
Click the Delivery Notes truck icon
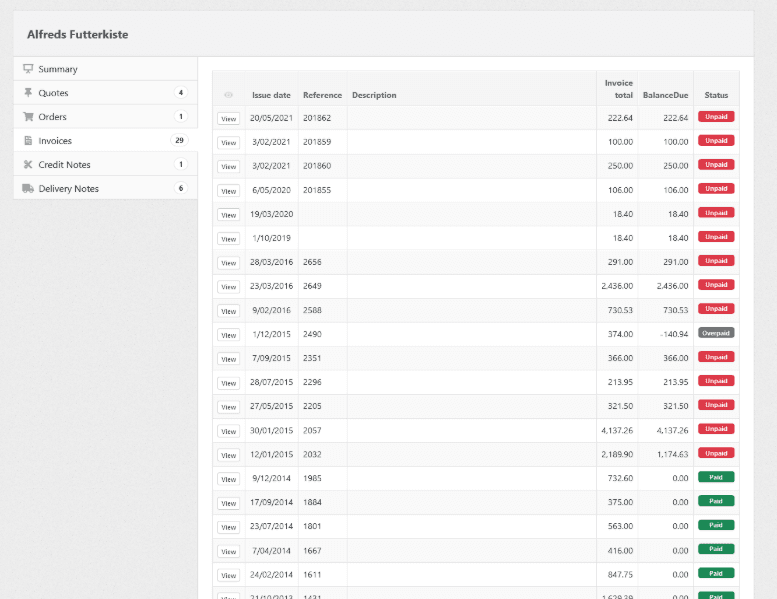[x=28, y=188]
